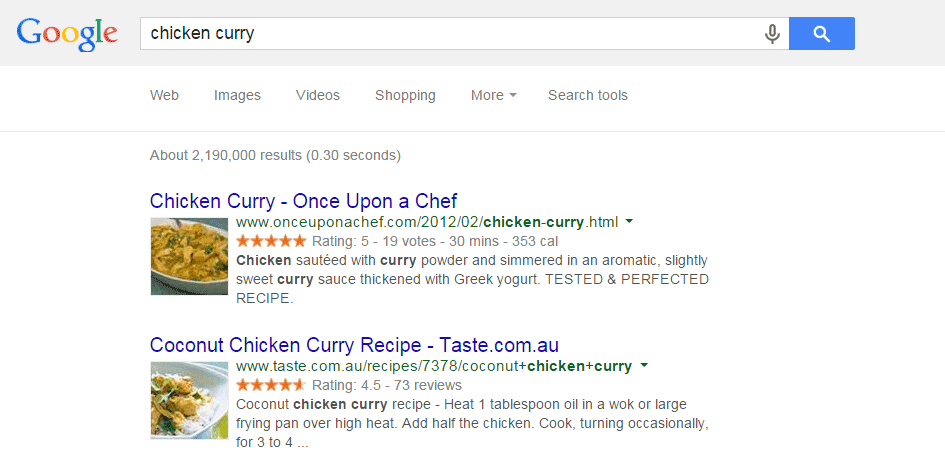Open Search tools
This screenshot has width=945, height=464.
click(588, 95)
